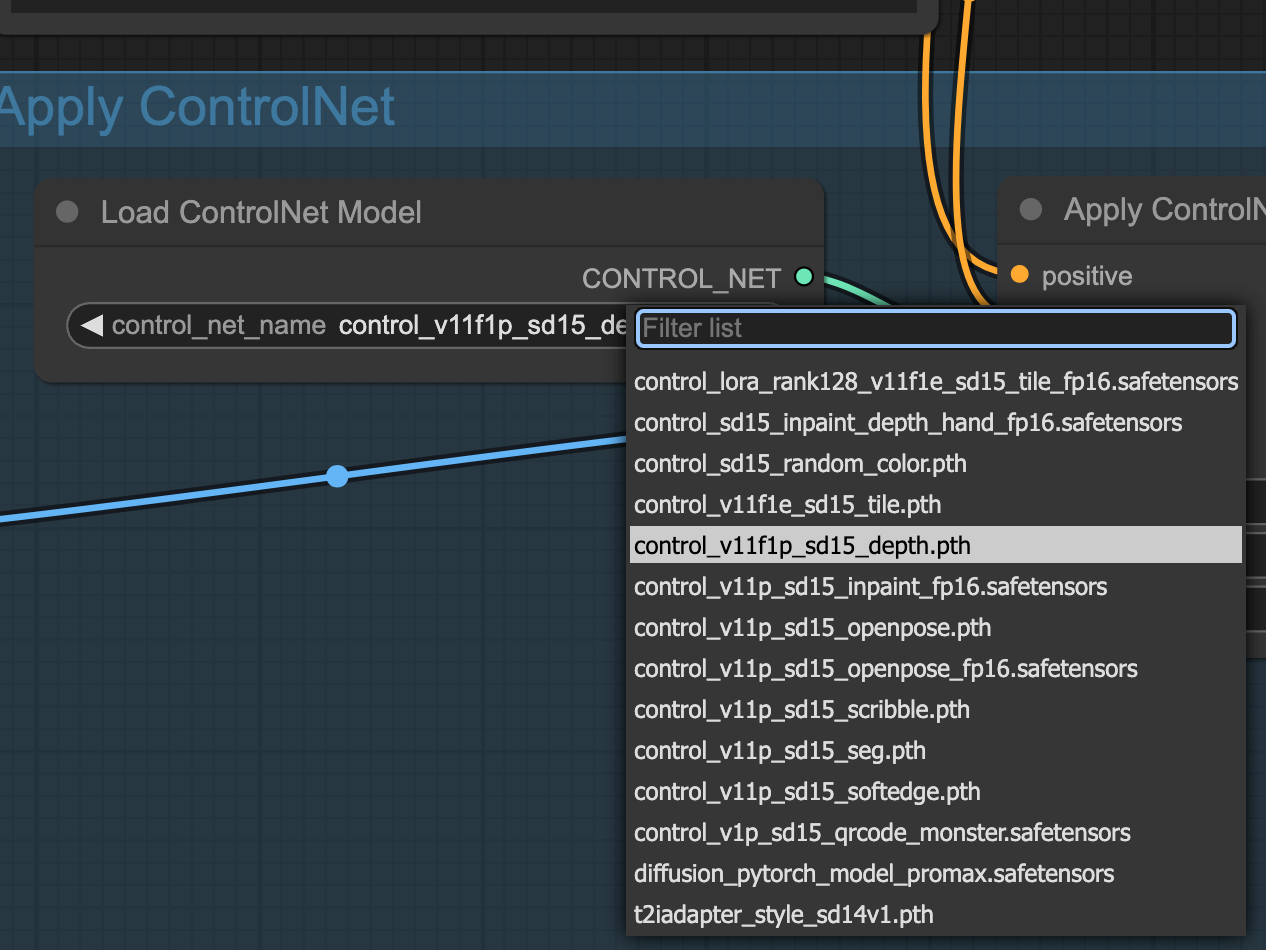The image size is (1266, 950).
Task: Choose control_v11p_sd15_inpaint_fp16.safetensors
Action: pos(870,587)
